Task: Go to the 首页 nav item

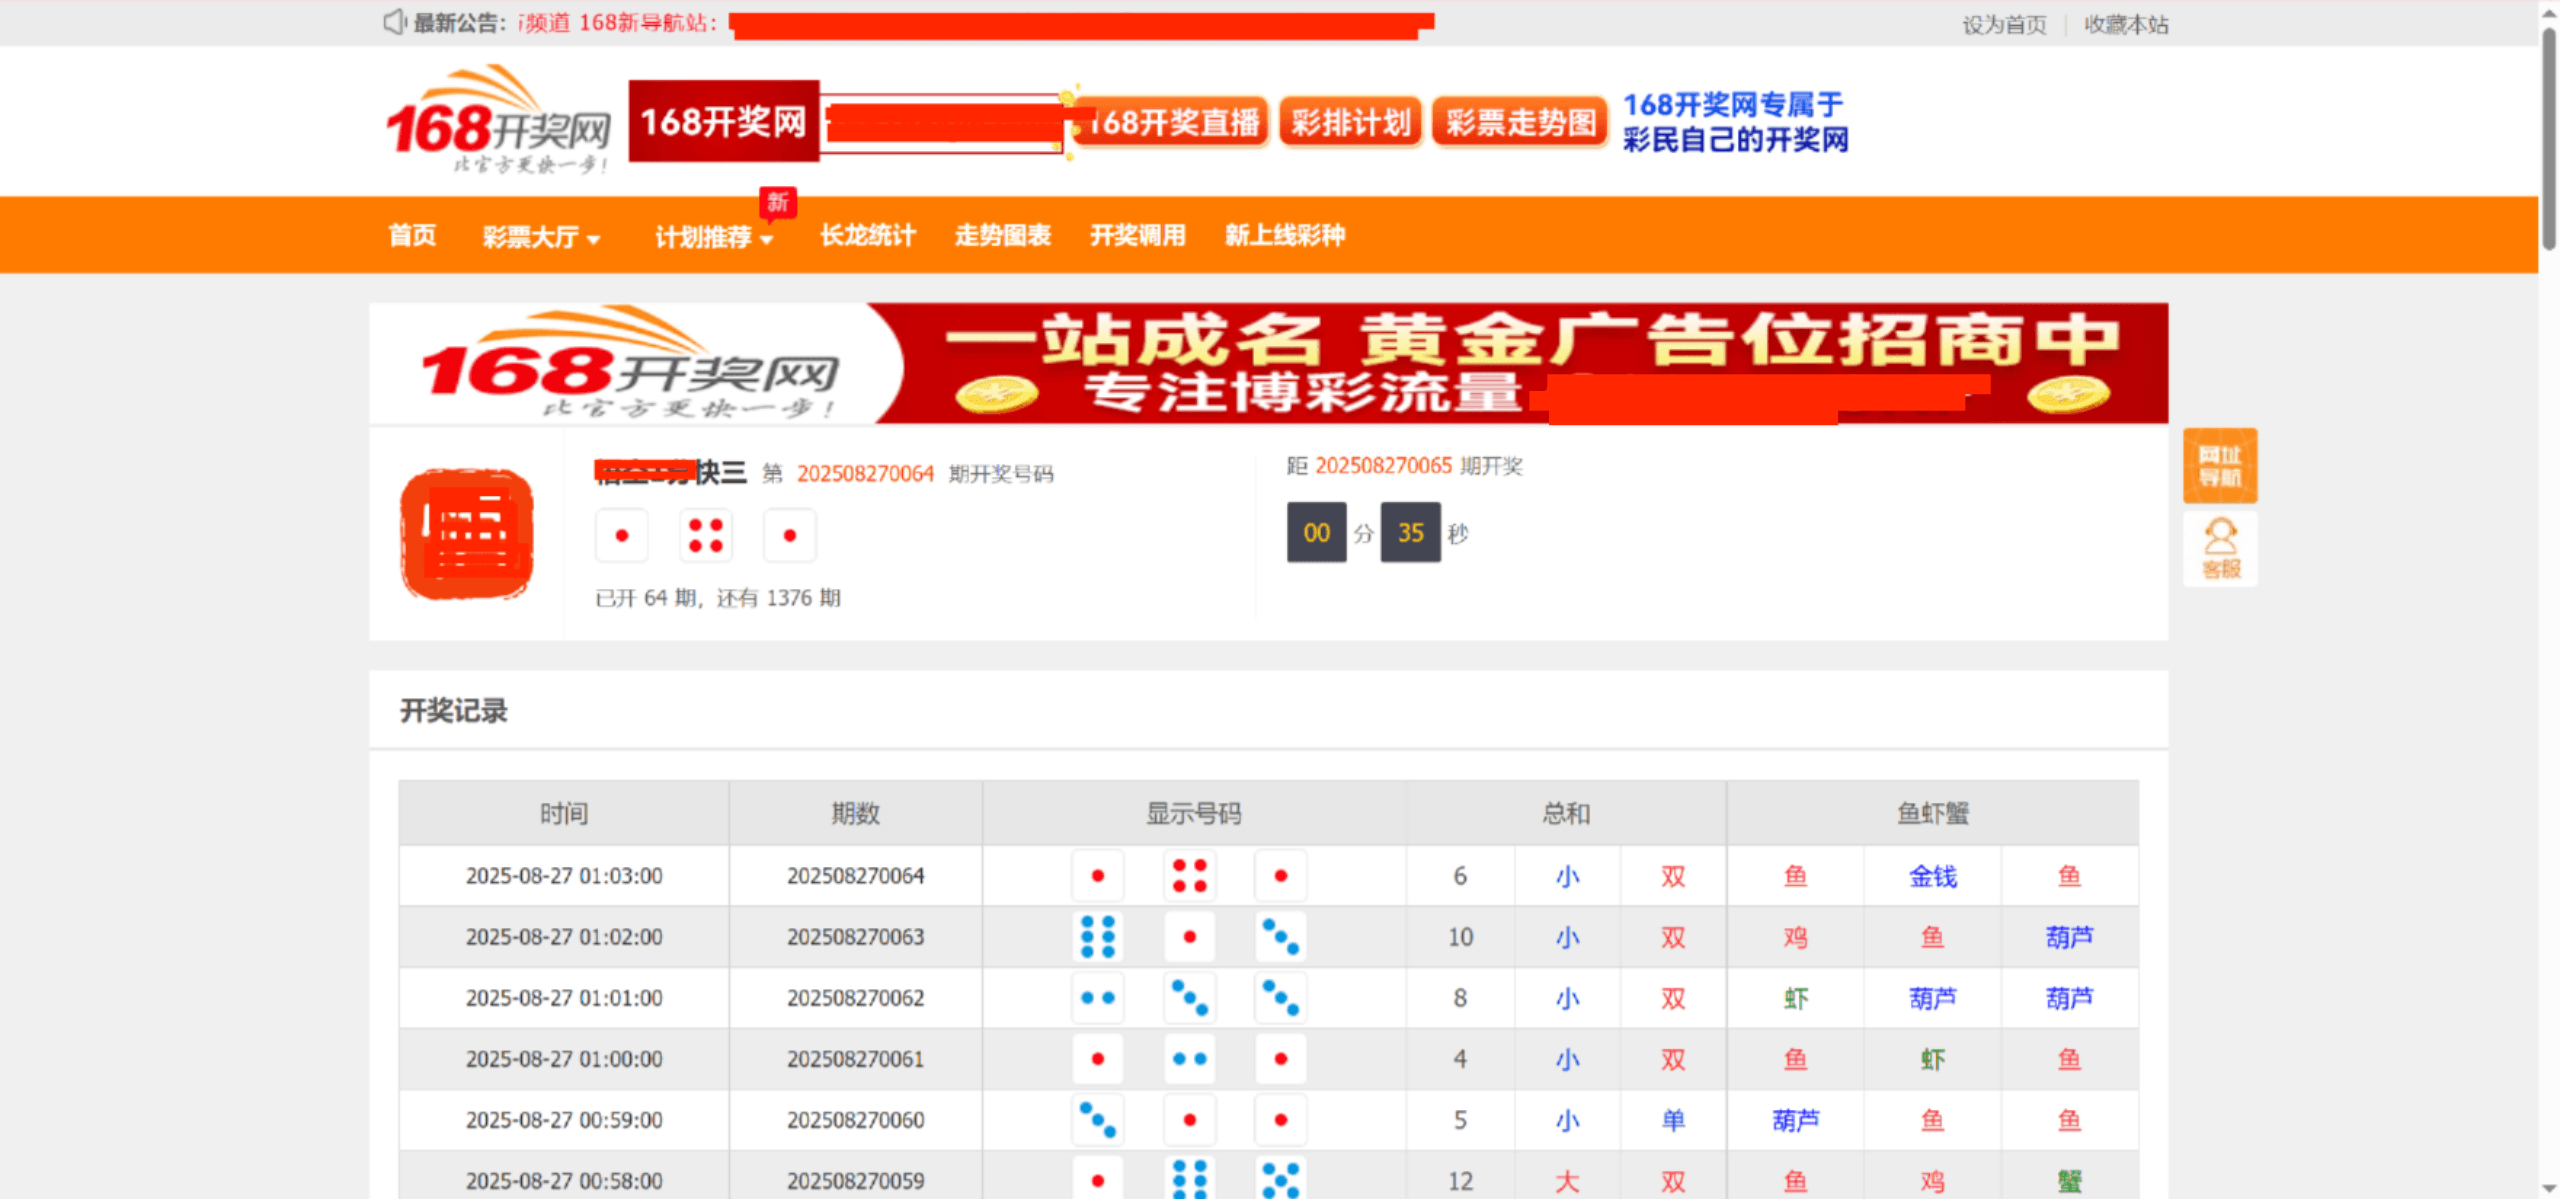Action: [412, 236]
